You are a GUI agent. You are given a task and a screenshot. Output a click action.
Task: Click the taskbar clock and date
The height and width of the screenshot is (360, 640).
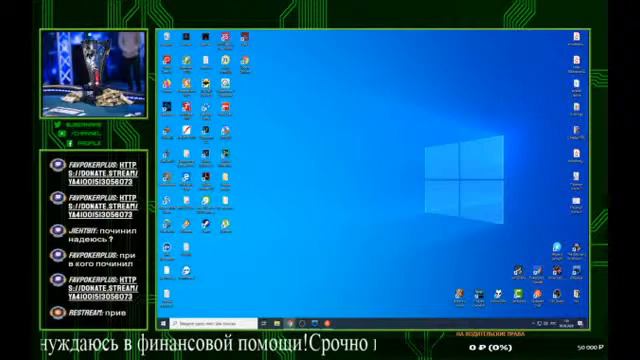point(567,323)
